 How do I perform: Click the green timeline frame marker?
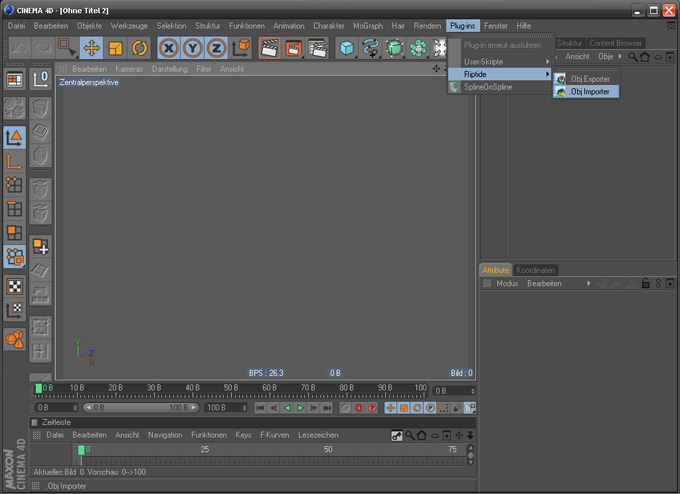tap(38, 388)
